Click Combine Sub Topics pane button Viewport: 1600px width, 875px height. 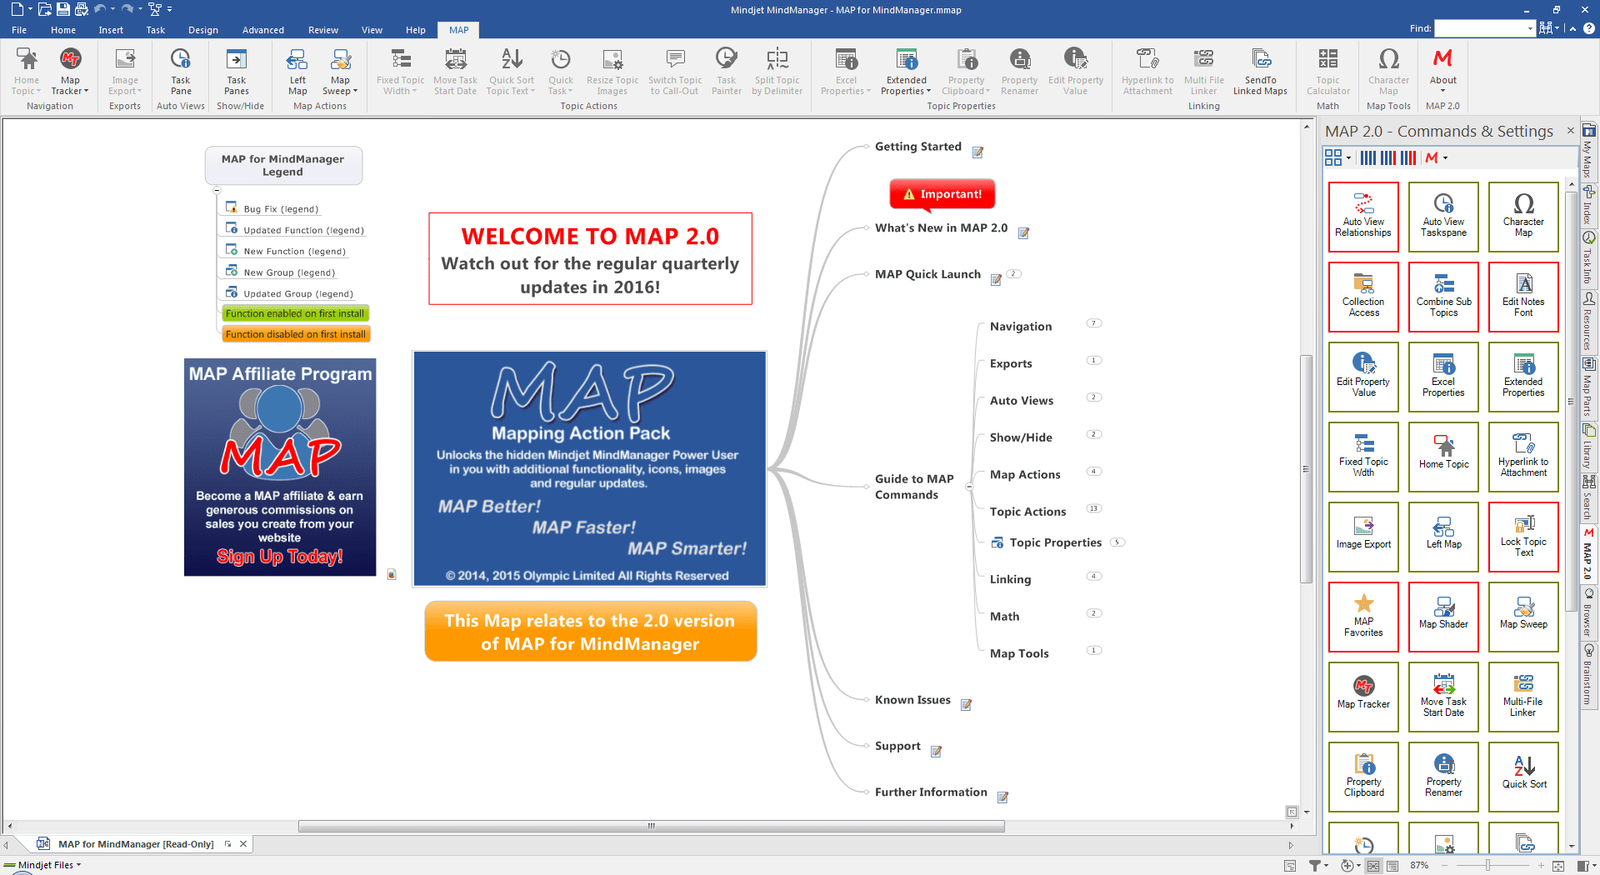coord(1443,297)
